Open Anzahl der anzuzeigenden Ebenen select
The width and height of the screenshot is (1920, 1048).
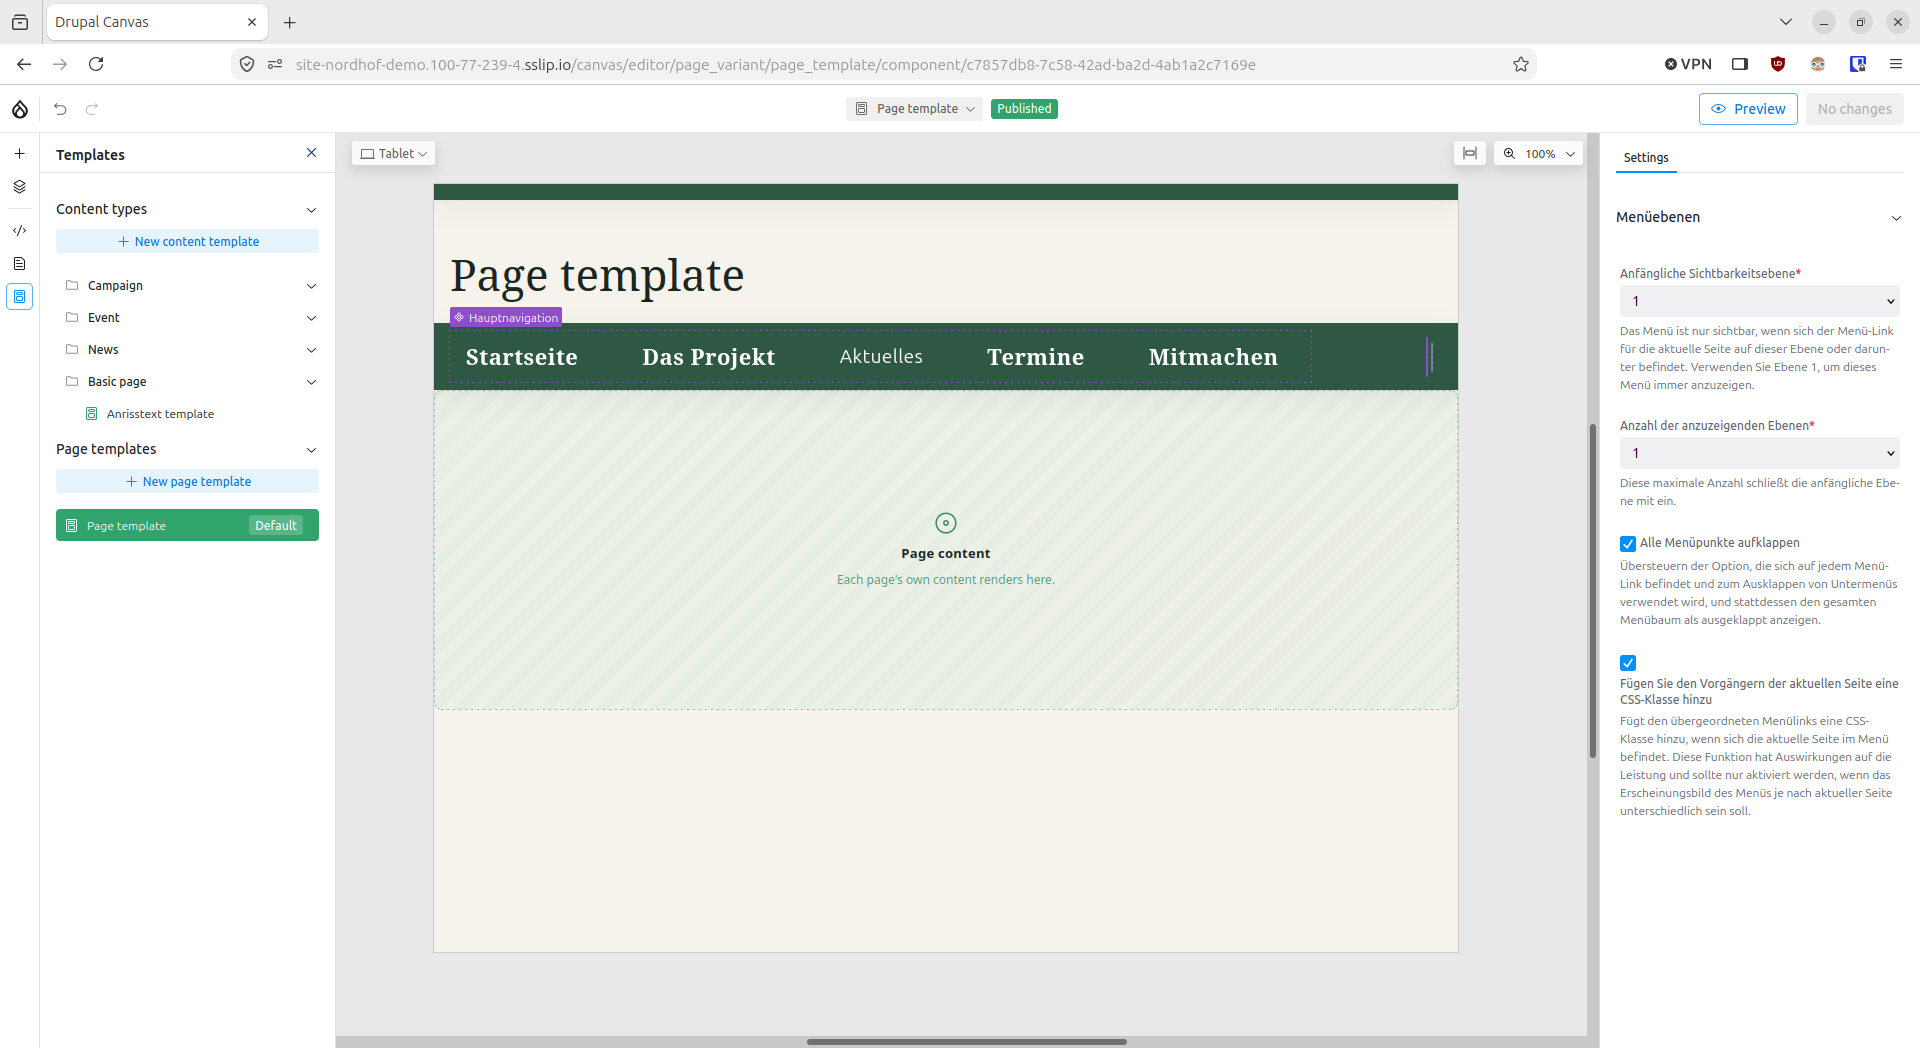click(1759, 453)
